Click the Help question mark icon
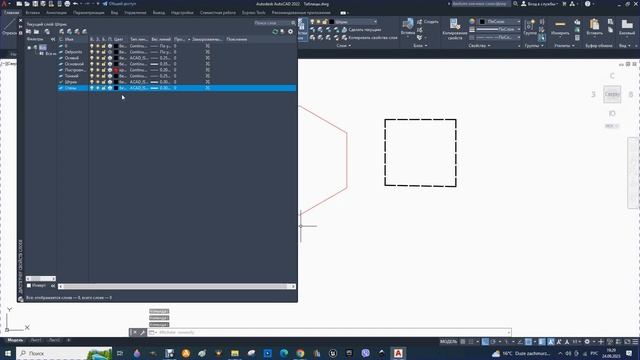The image size is (640, 360). pyautogui.click(x=587, y=4)
